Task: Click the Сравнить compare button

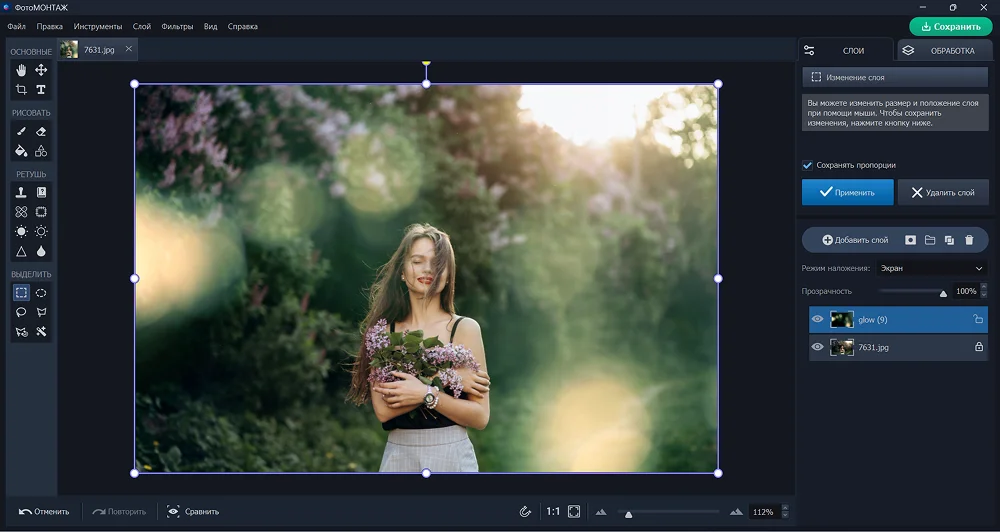Action: coord(193,512)
